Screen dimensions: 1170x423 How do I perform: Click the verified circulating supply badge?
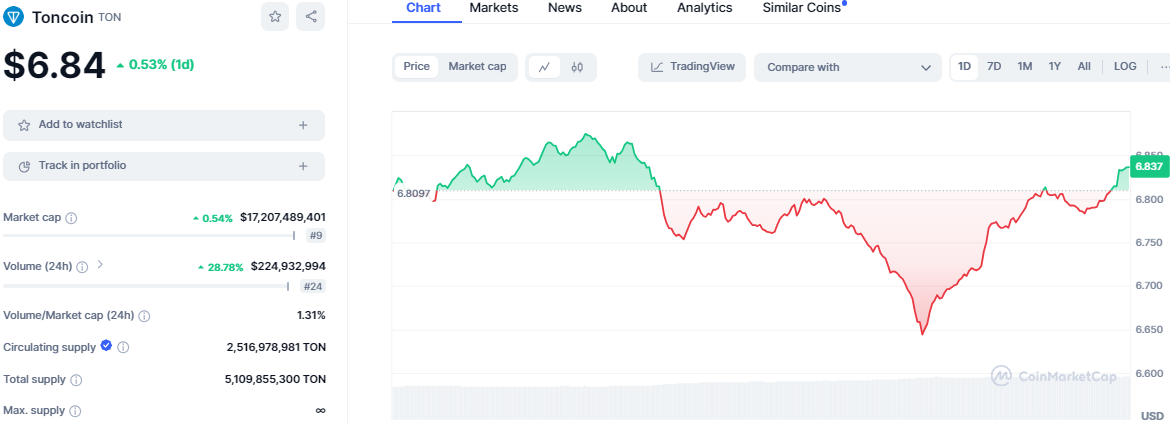(106, 346)
